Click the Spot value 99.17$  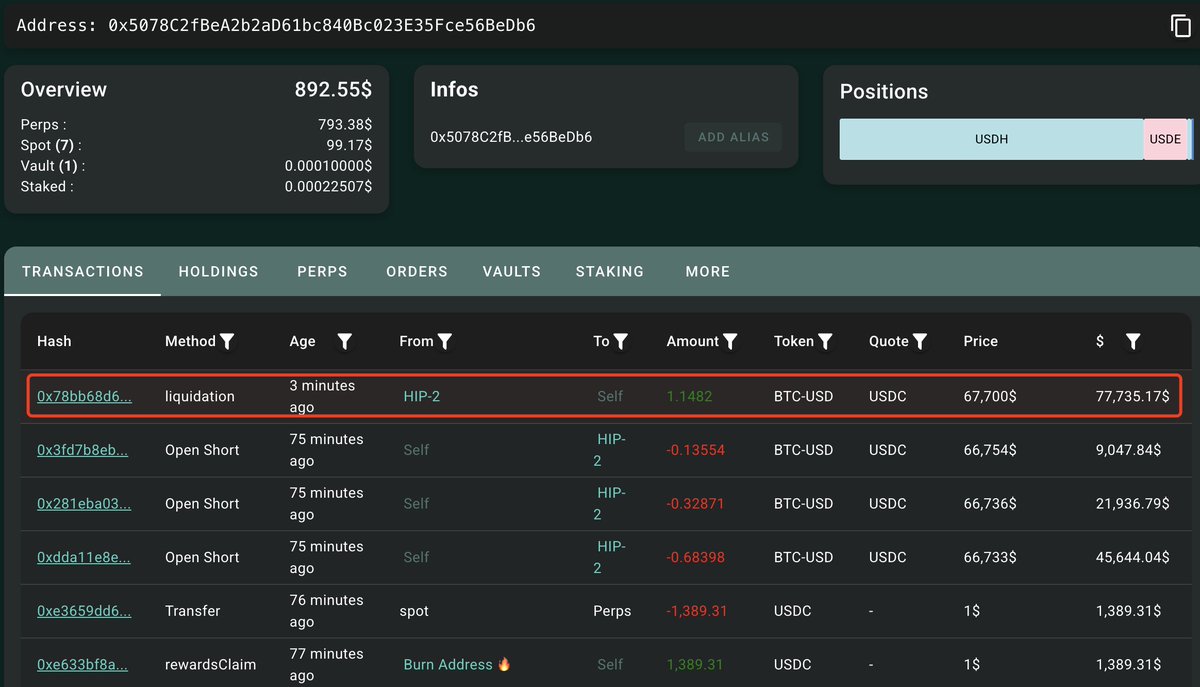(x=349, y=146)
